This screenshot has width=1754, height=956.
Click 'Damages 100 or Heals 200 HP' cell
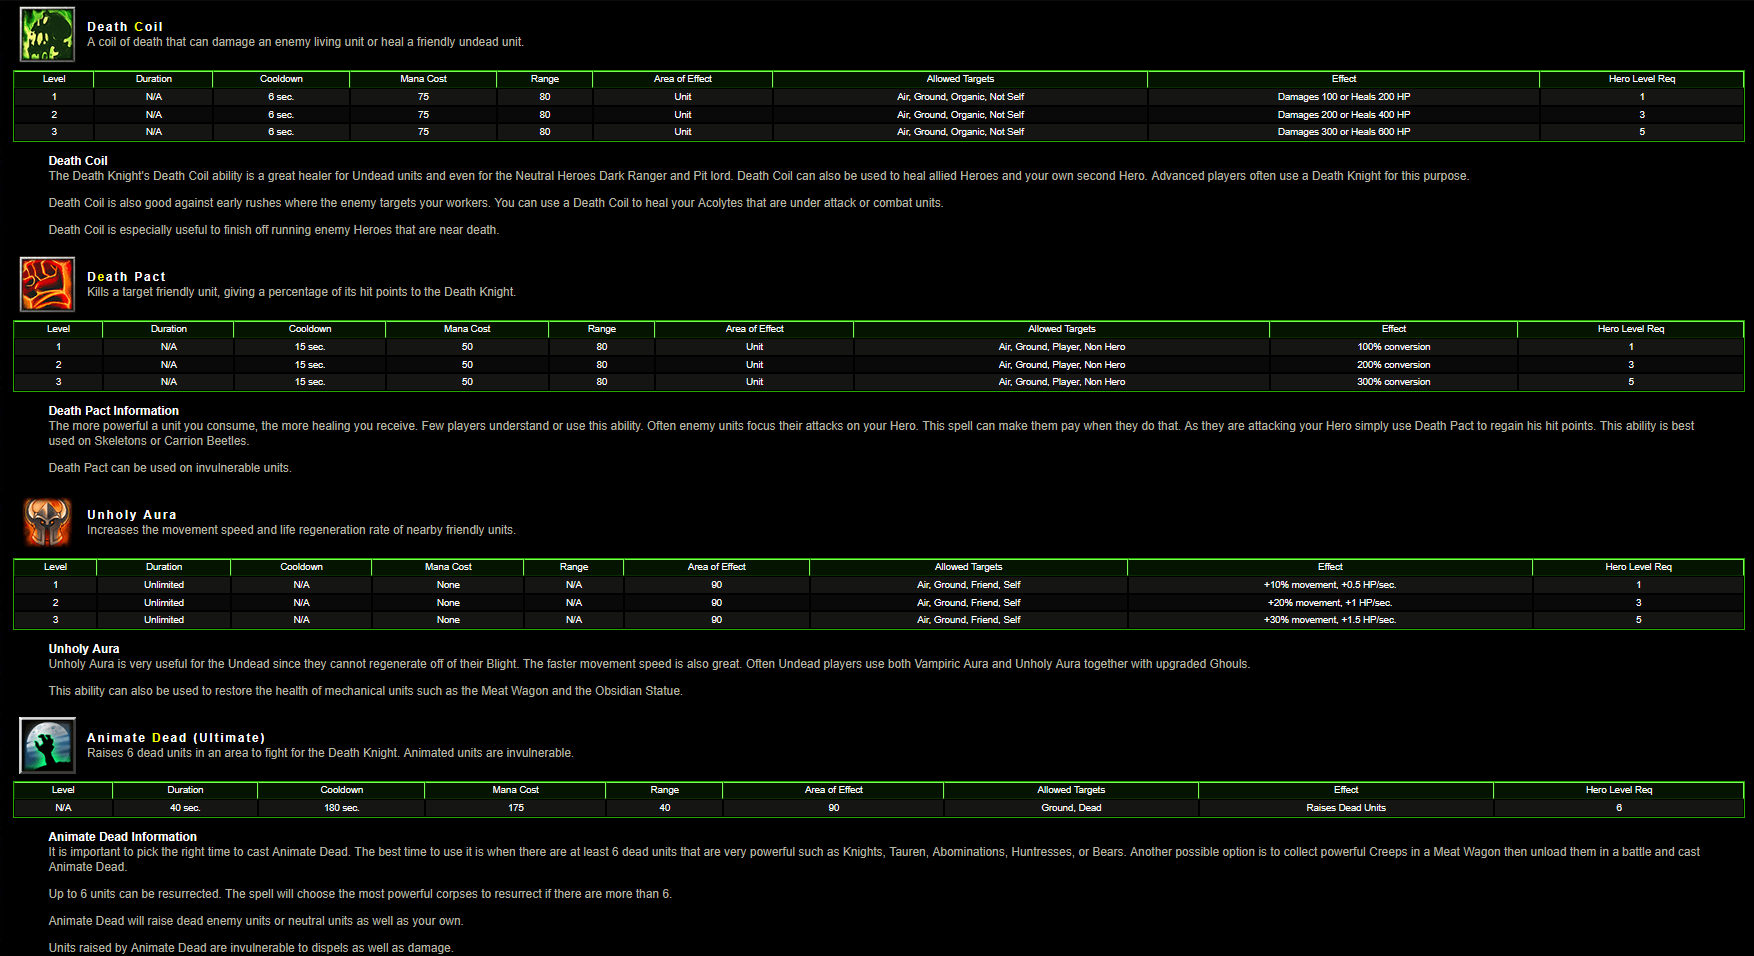[x=1344, y=97]
